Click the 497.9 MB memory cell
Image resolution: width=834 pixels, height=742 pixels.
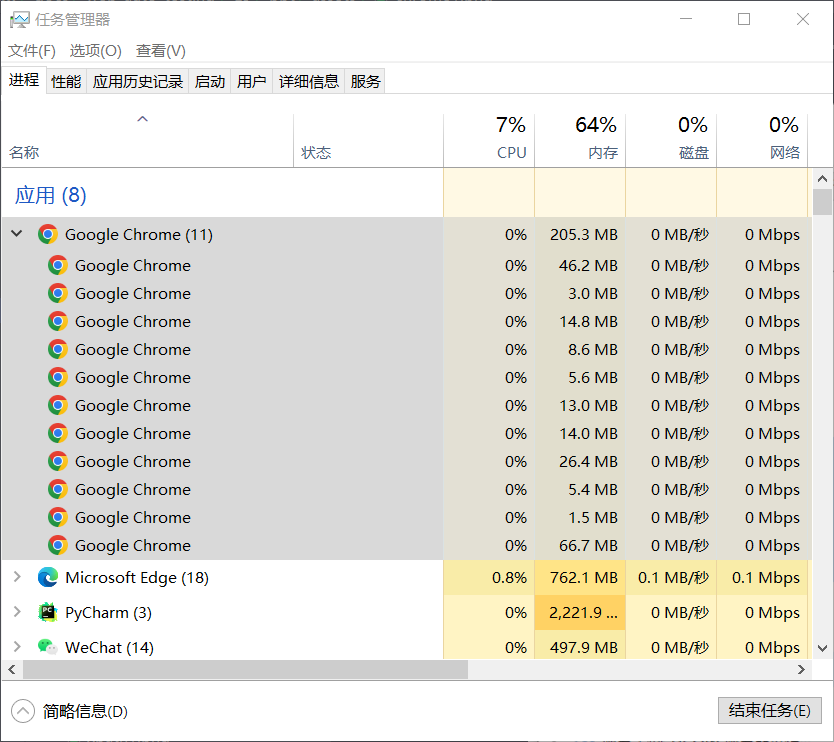580,647
